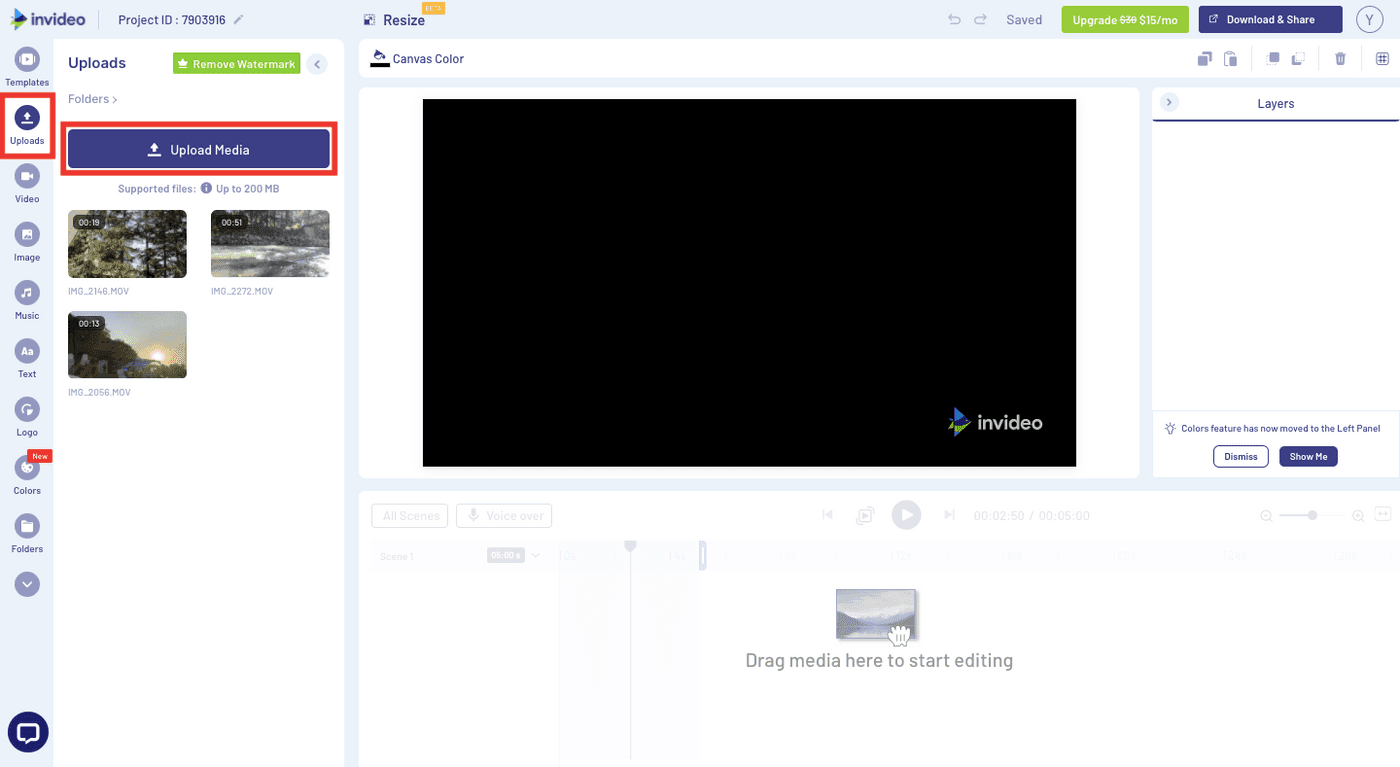The height and width of the screenshot is (767, 1400).
Task: Click Download & Share button
Action: tap(1270, 19)
